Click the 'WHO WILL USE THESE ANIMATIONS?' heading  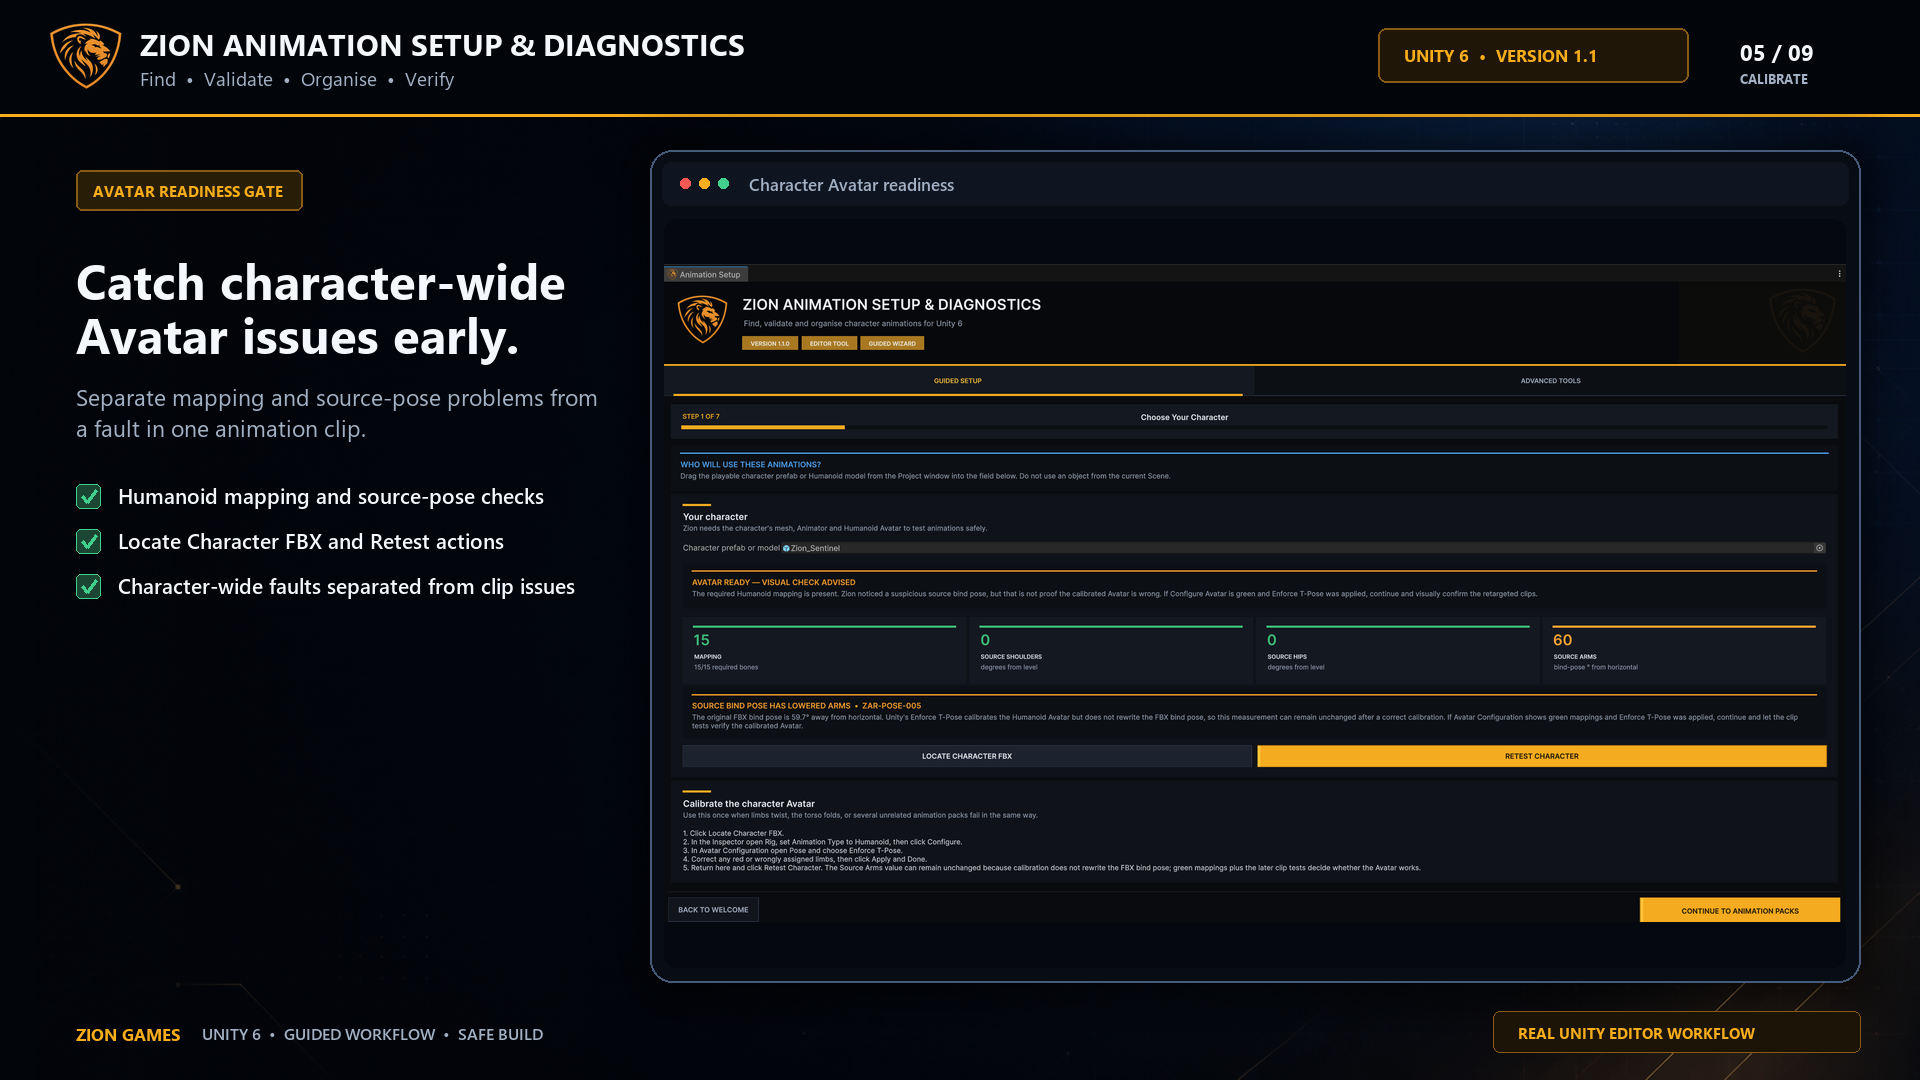pos(750,464)
